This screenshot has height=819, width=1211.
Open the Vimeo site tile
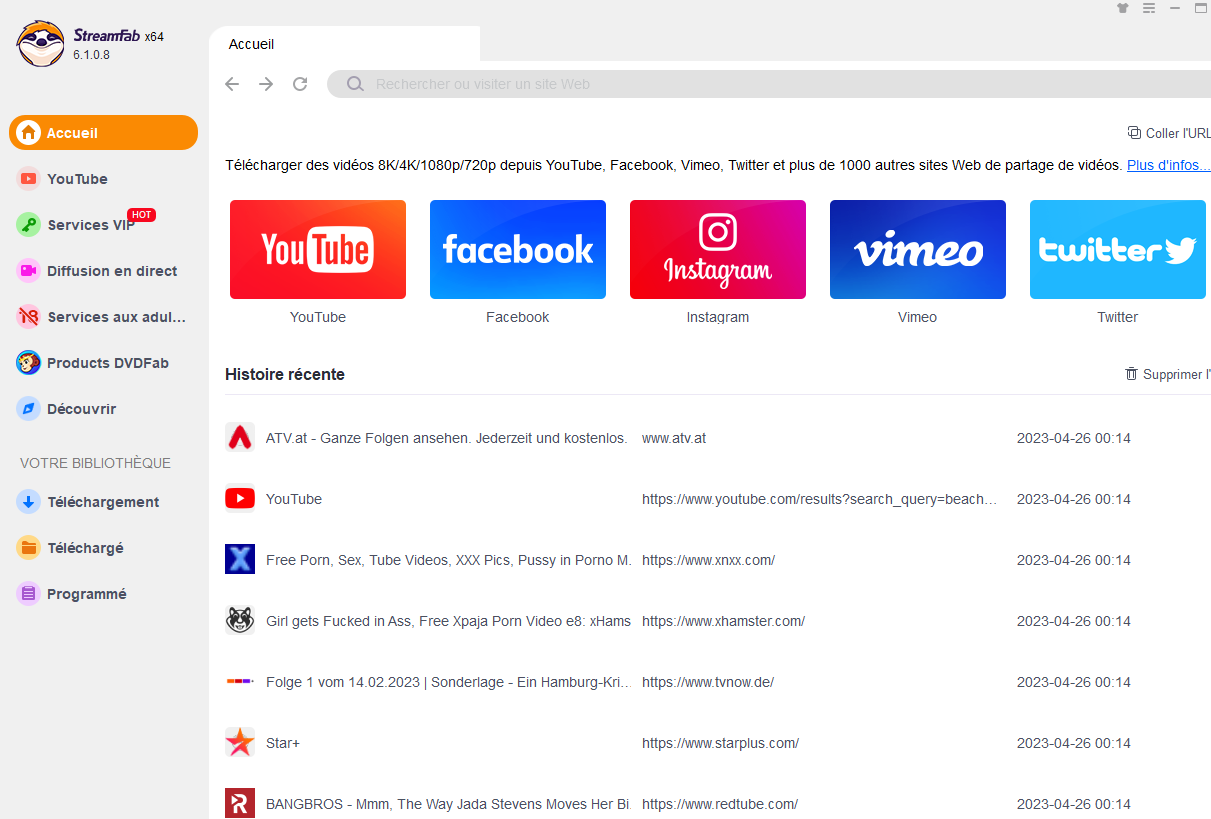click(x=918, y=249)
